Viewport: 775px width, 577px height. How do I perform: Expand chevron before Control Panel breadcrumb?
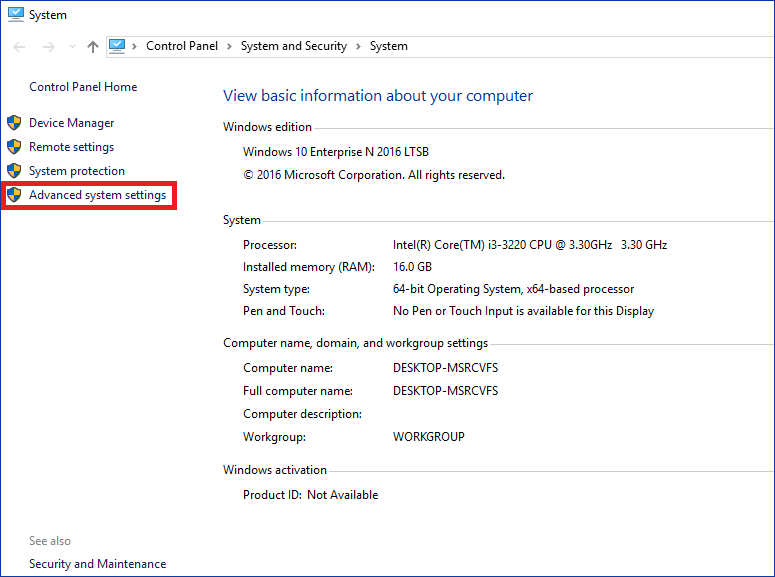[x=134, y=46]
